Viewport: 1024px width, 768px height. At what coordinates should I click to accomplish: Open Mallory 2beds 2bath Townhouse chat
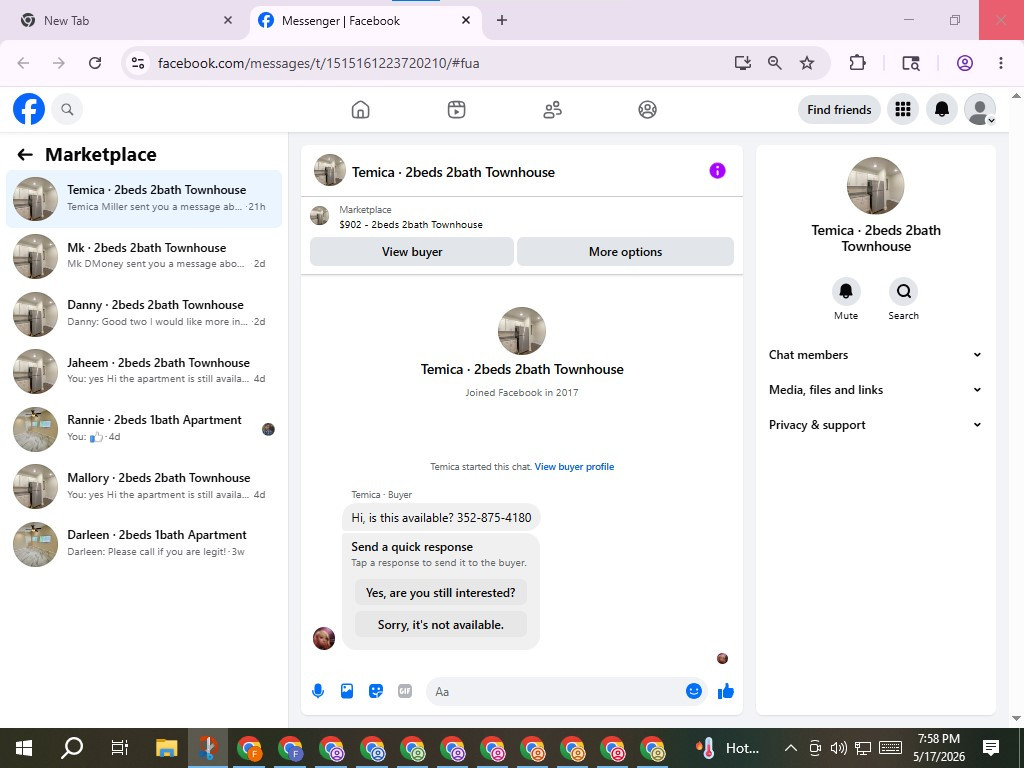click(x=144, y=486)
